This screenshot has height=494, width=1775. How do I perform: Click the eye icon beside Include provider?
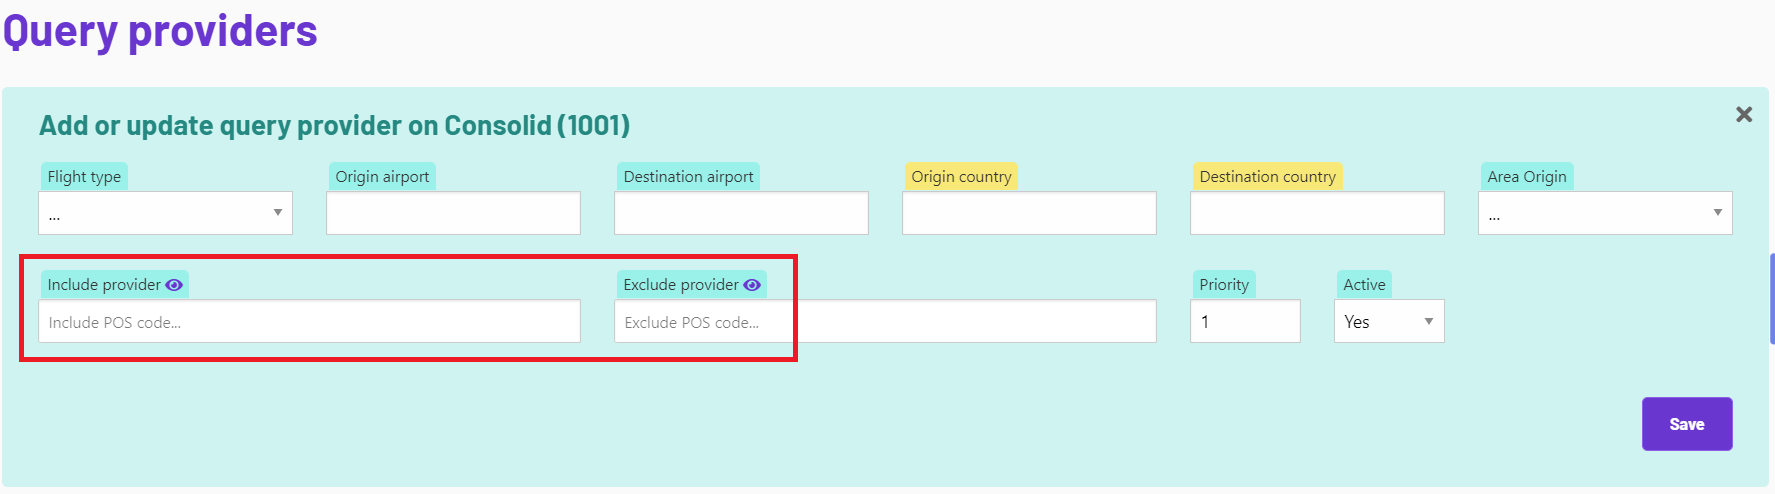coord(174,285)
